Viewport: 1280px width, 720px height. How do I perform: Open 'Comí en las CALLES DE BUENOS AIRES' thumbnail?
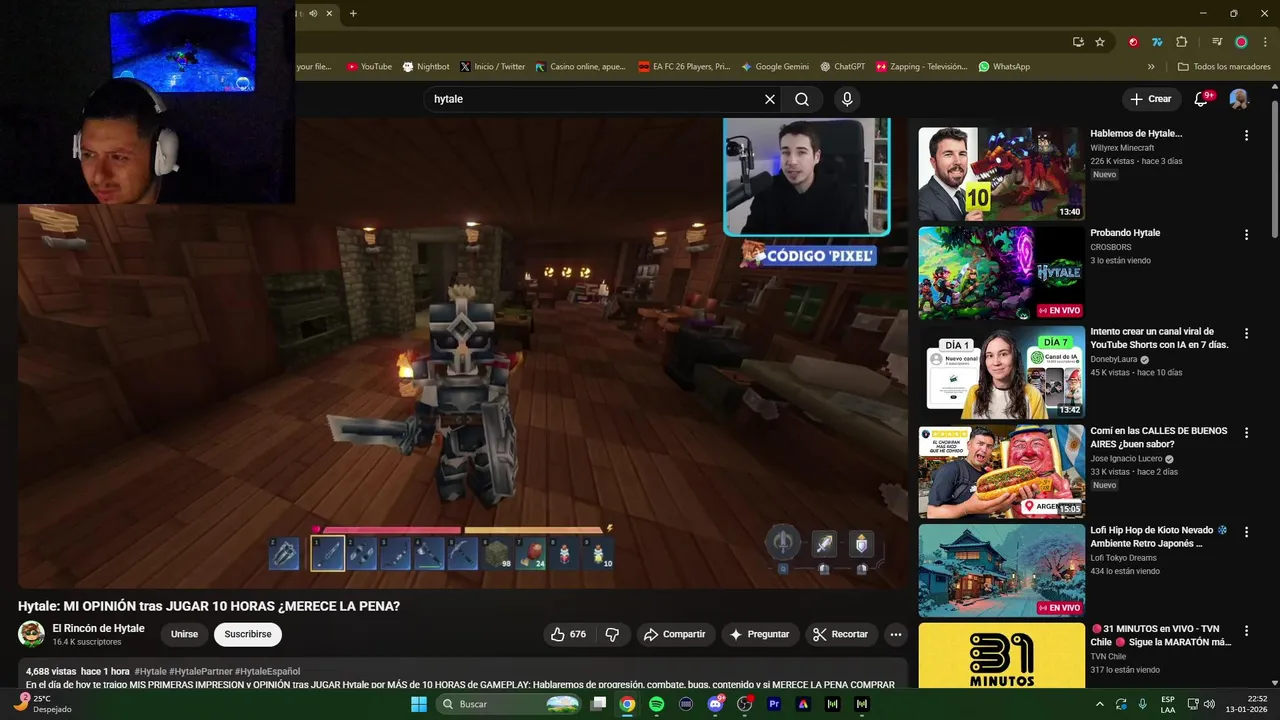pyautogui.click(x=1001, y=471)
